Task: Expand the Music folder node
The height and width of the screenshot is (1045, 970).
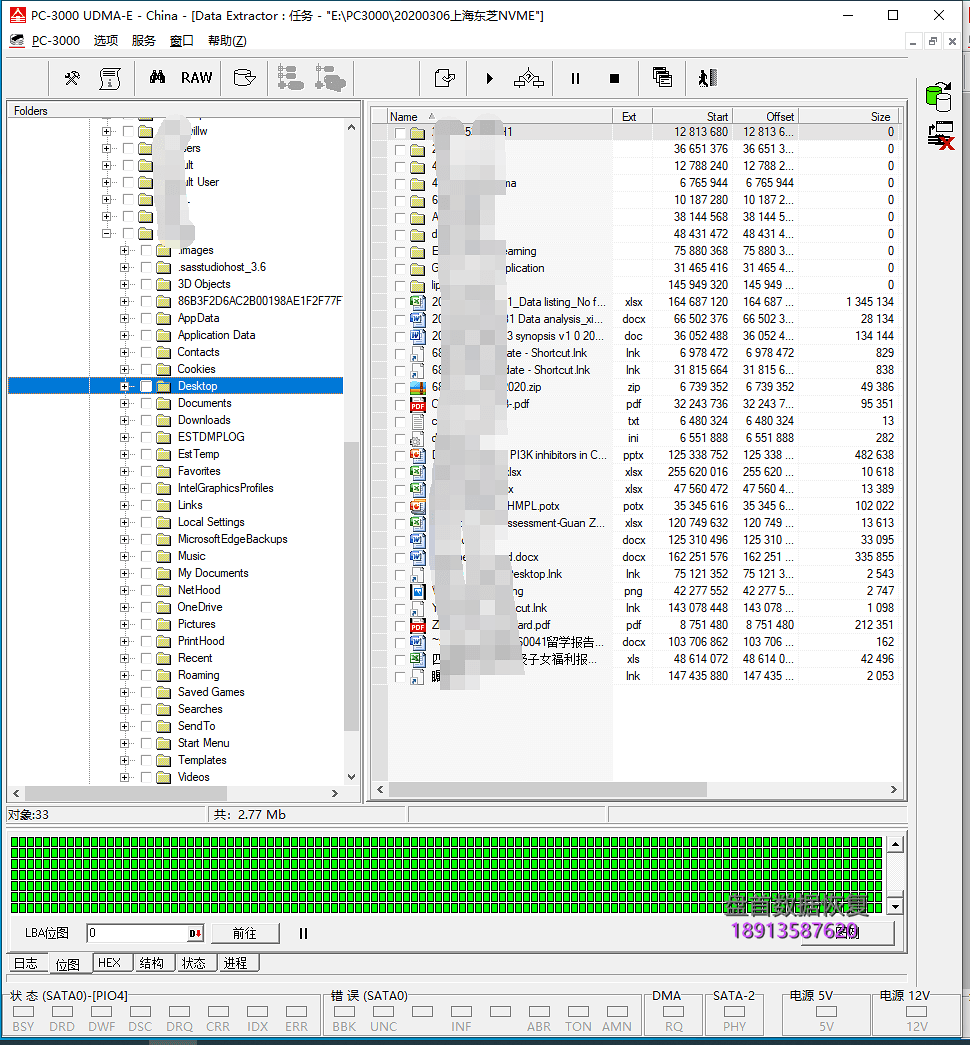Action: pos(124,556)
